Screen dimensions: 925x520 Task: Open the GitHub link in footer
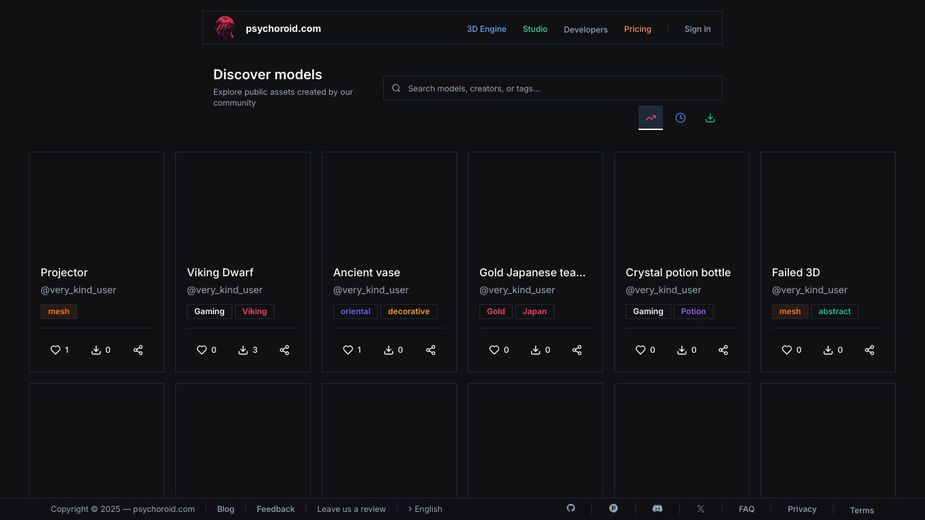(571, 508)
